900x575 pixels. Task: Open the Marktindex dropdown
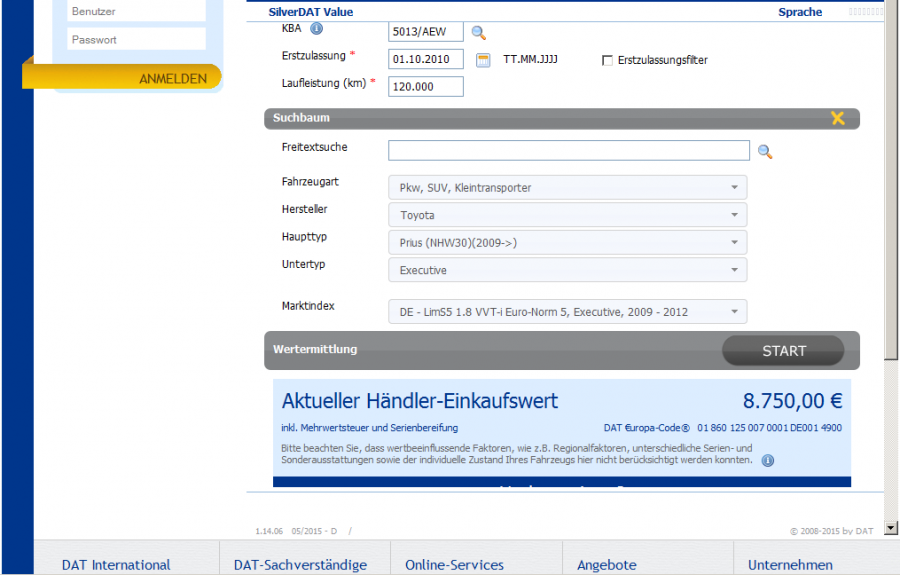(x=567, y=312)
